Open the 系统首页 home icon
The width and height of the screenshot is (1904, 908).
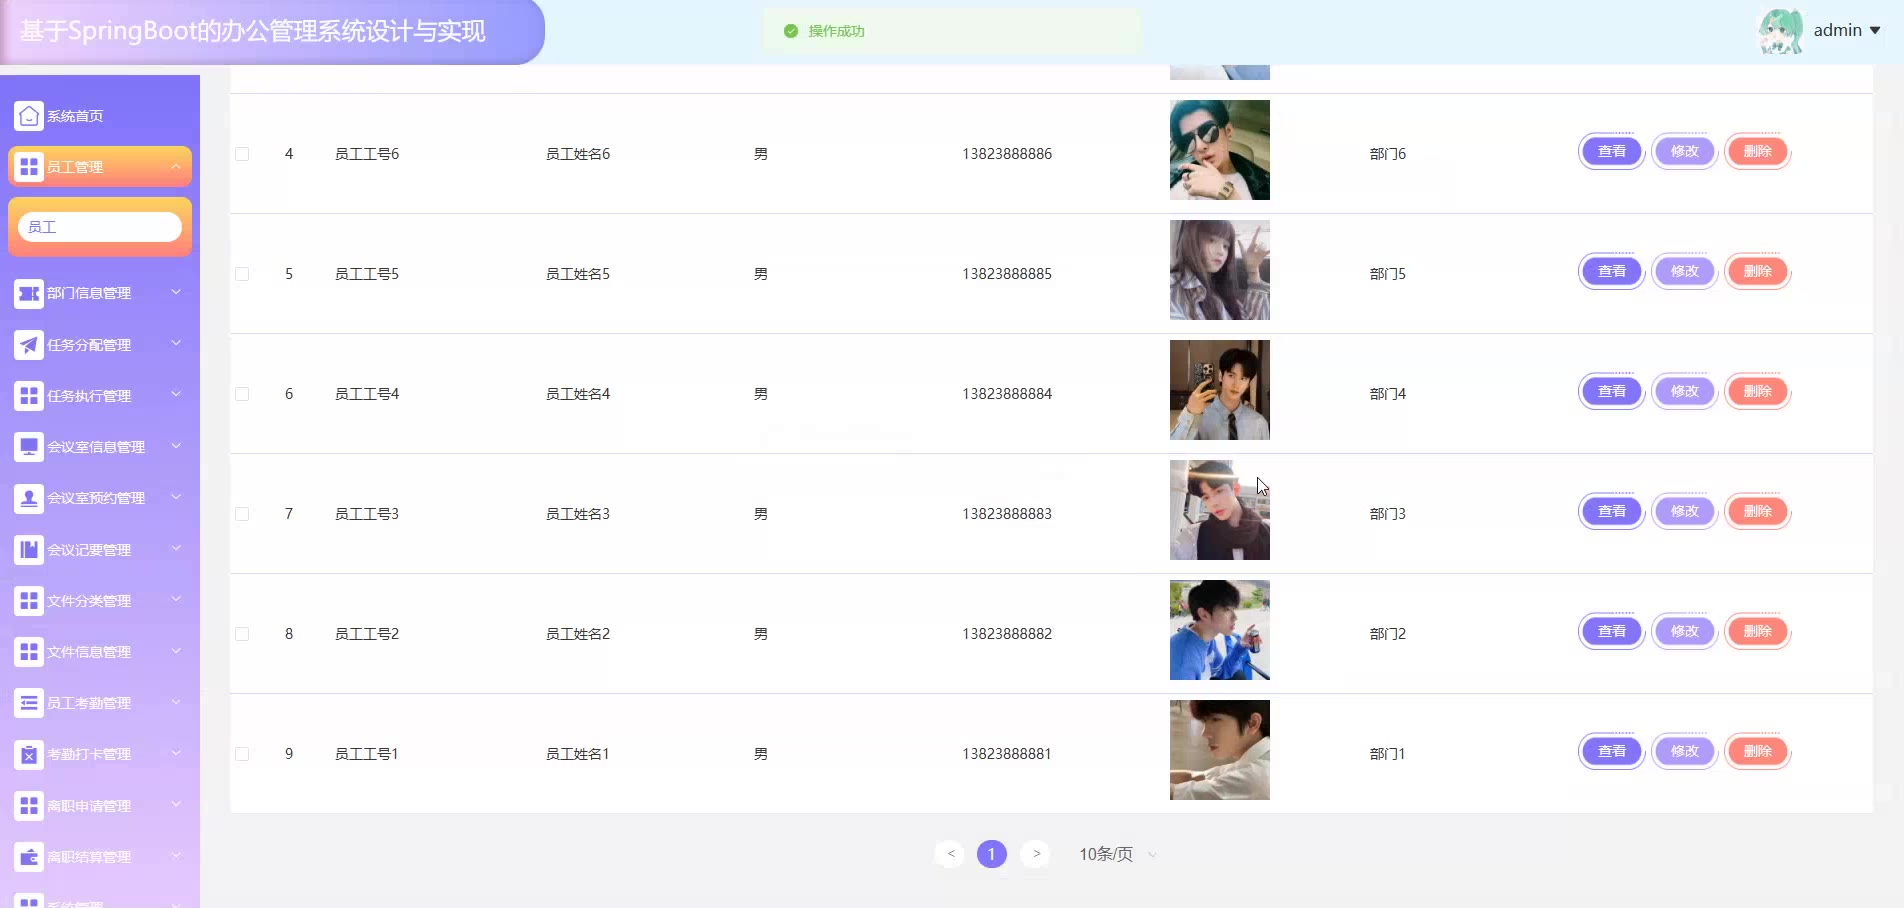coord(29,116)
